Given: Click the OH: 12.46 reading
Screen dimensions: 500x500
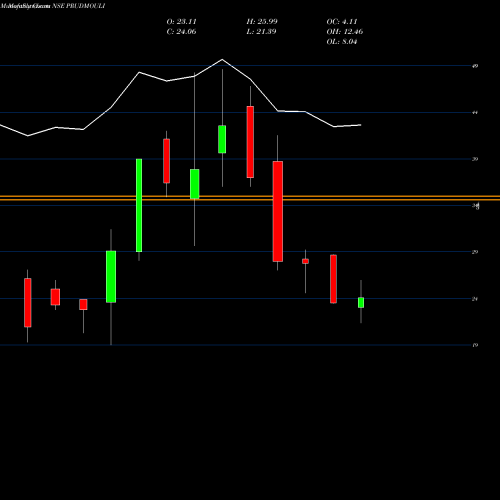Looking at the screenshot, I should pyautogui.click(x=345, y=31).
